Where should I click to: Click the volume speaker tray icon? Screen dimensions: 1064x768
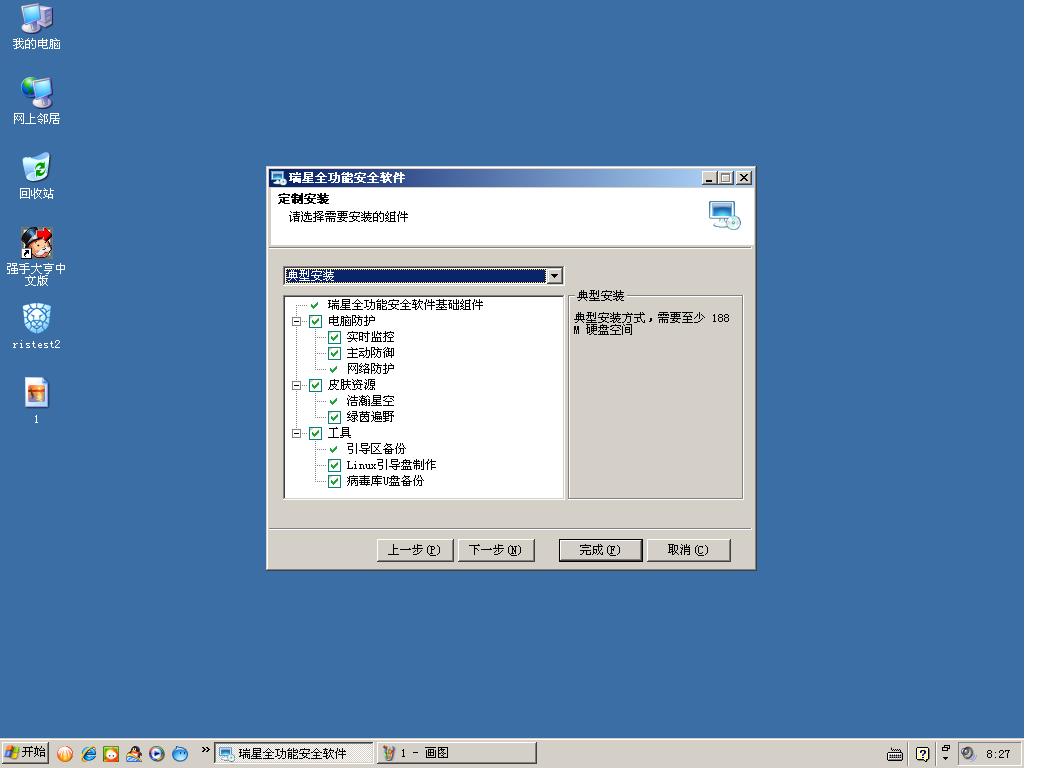click(968, 753)
